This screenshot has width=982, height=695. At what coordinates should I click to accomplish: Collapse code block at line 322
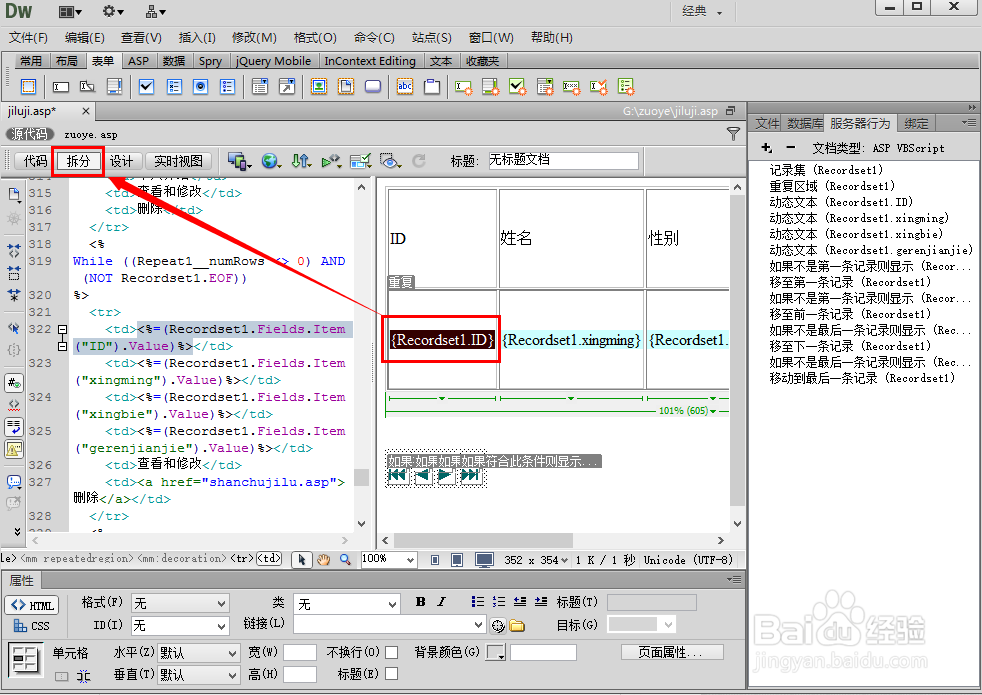62,329
